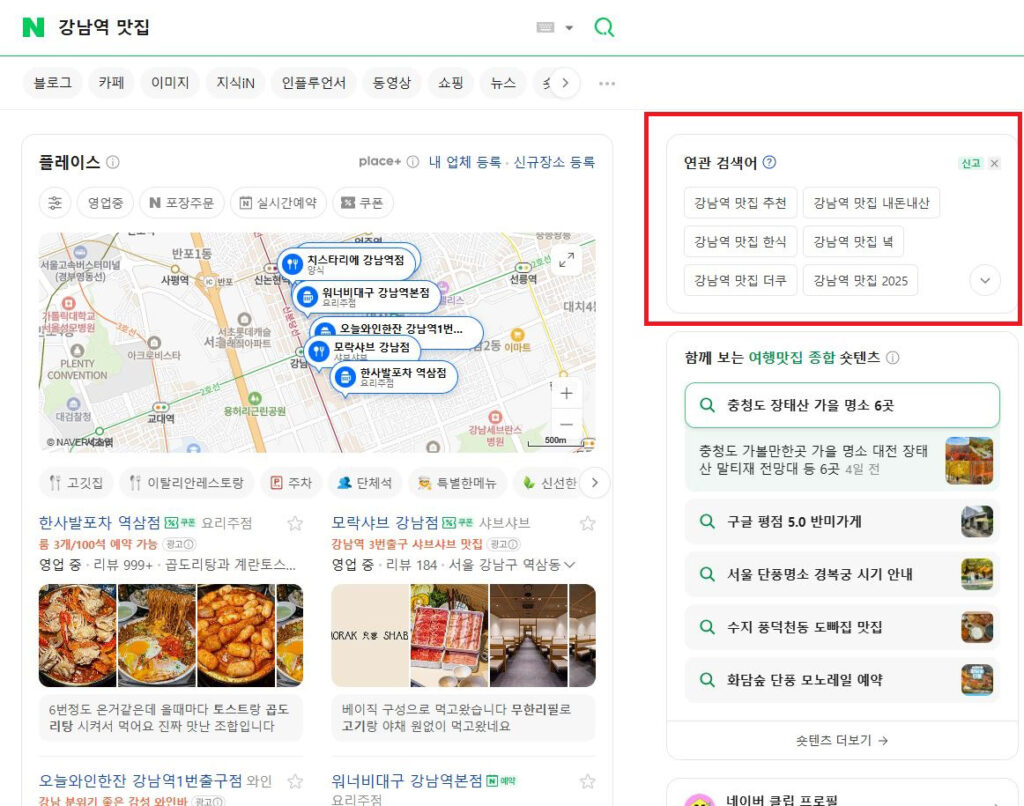The image size is (1024, 806).
Task: Select related search 강남역 맛집 추천
Action: click(740, 204)
